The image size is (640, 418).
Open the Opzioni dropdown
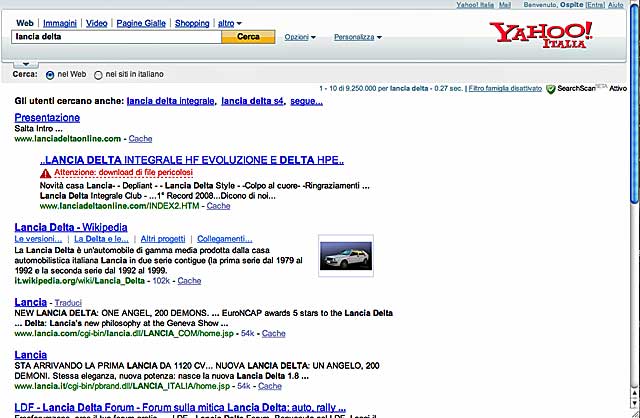300,37
